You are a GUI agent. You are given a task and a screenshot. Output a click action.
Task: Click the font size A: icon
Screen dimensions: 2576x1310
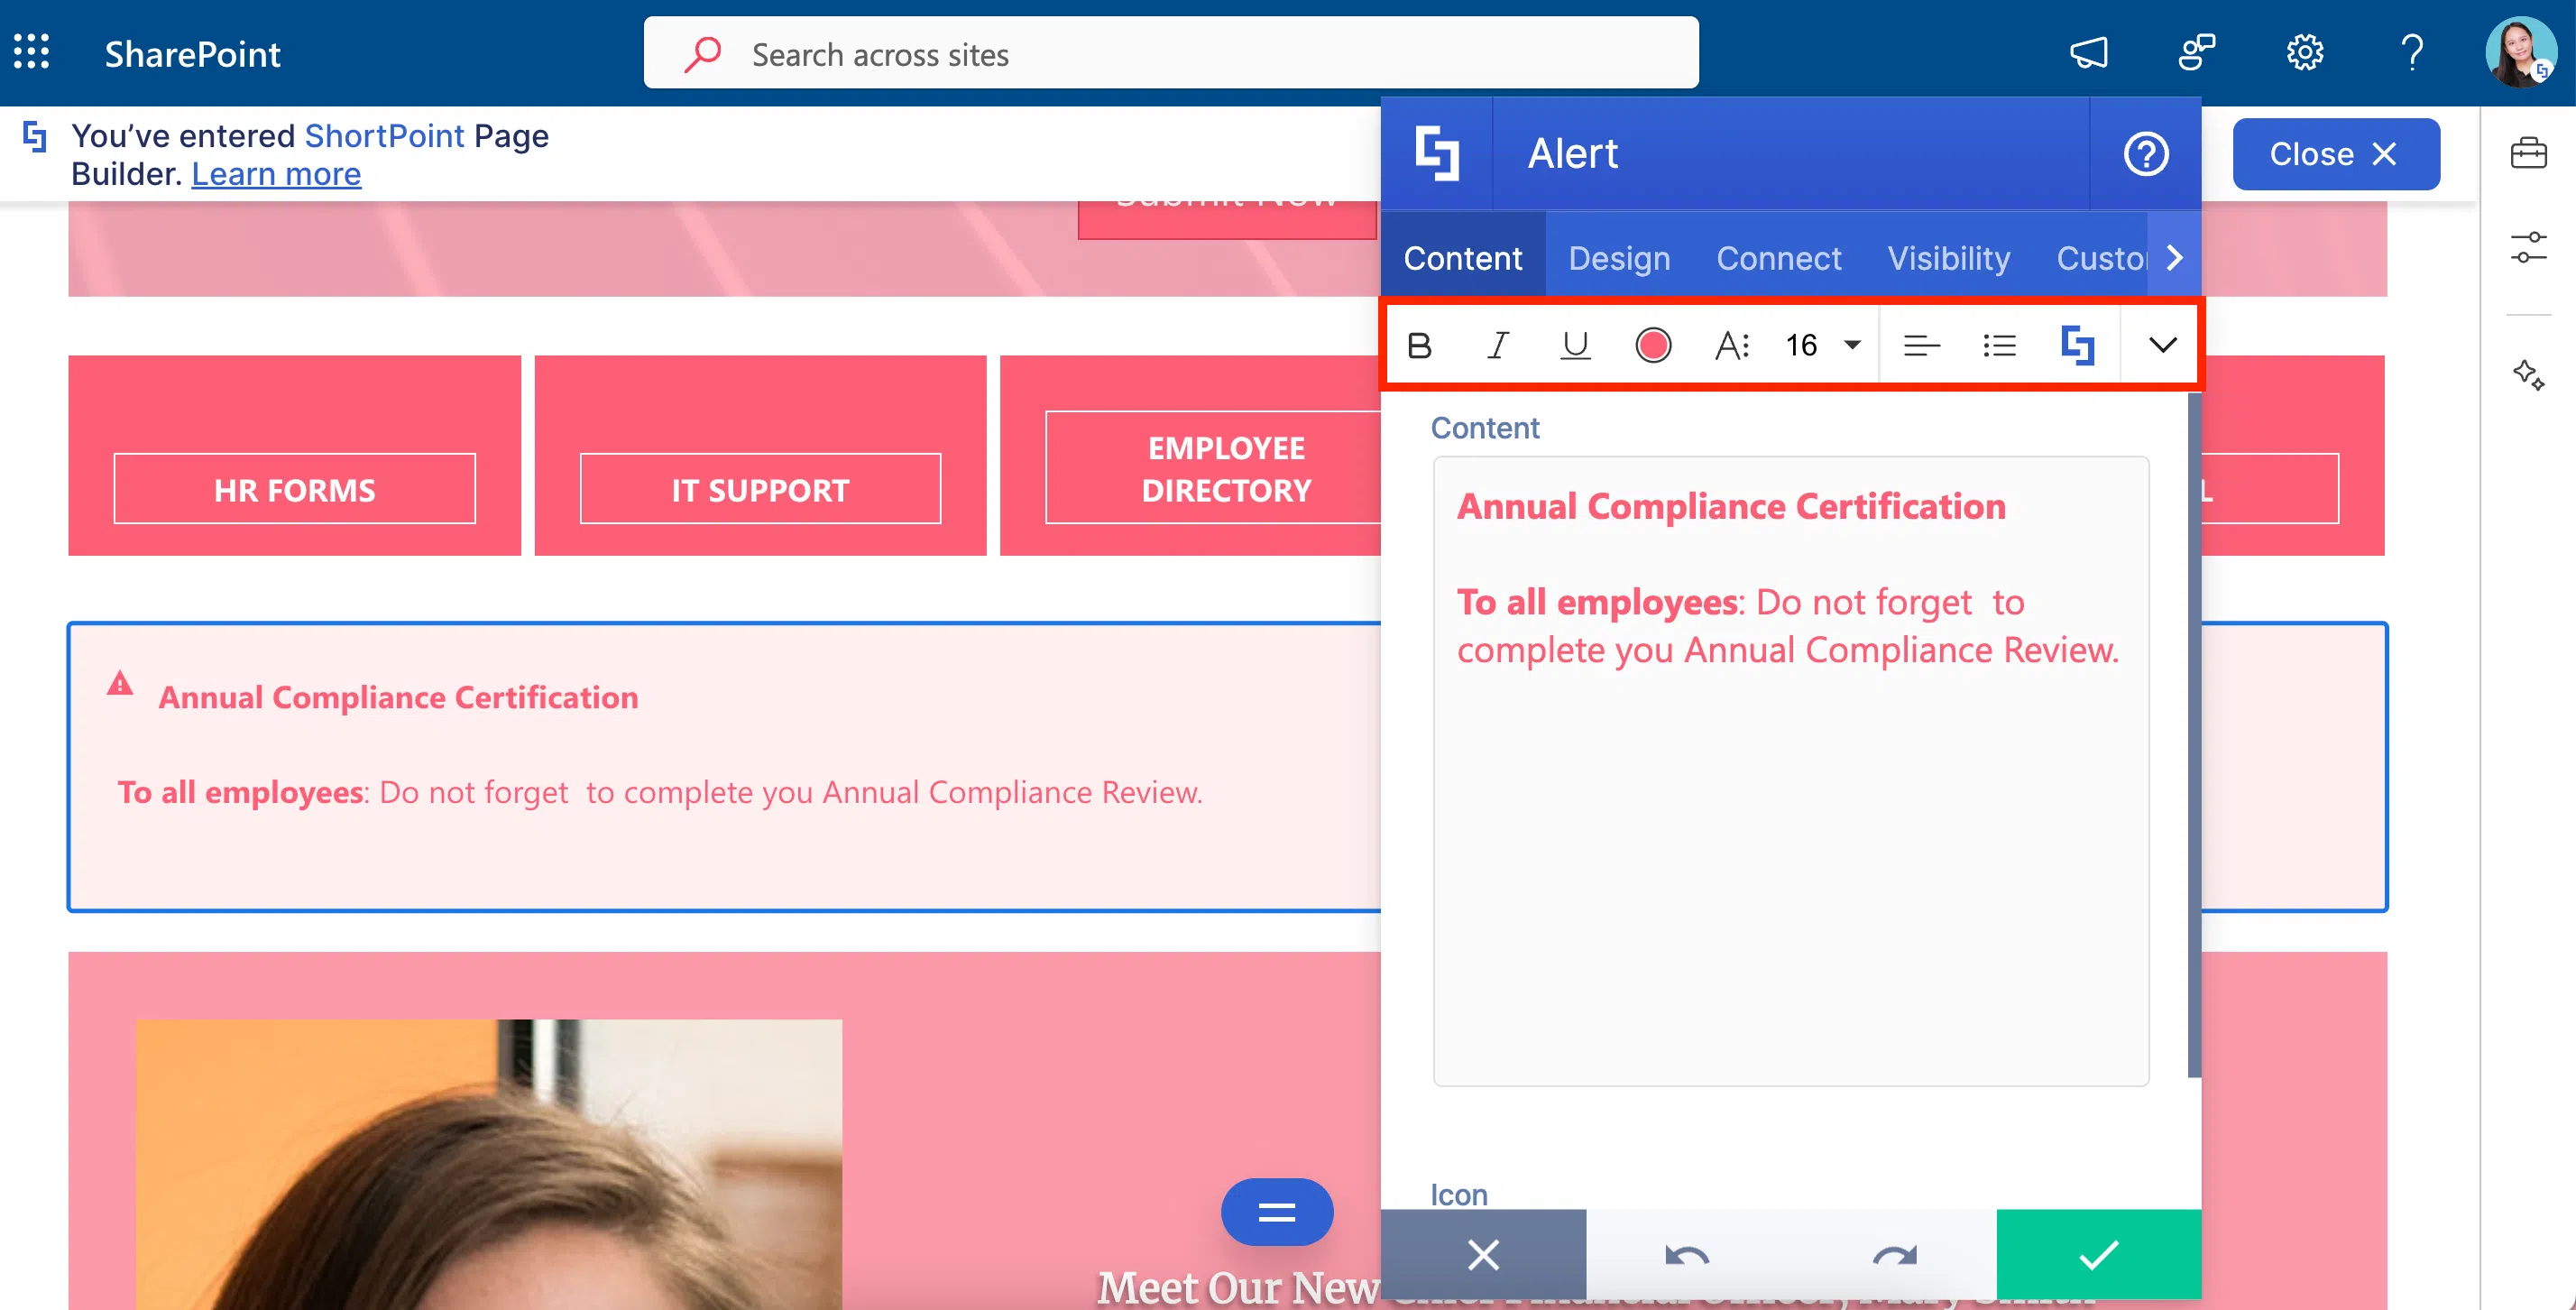(1732, 345)
